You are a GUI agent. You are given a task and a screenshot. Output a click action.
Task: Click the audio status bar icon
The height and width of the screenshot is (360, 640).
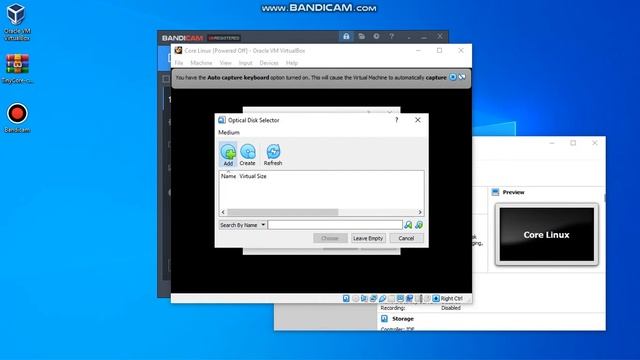(x=364, y=299)
